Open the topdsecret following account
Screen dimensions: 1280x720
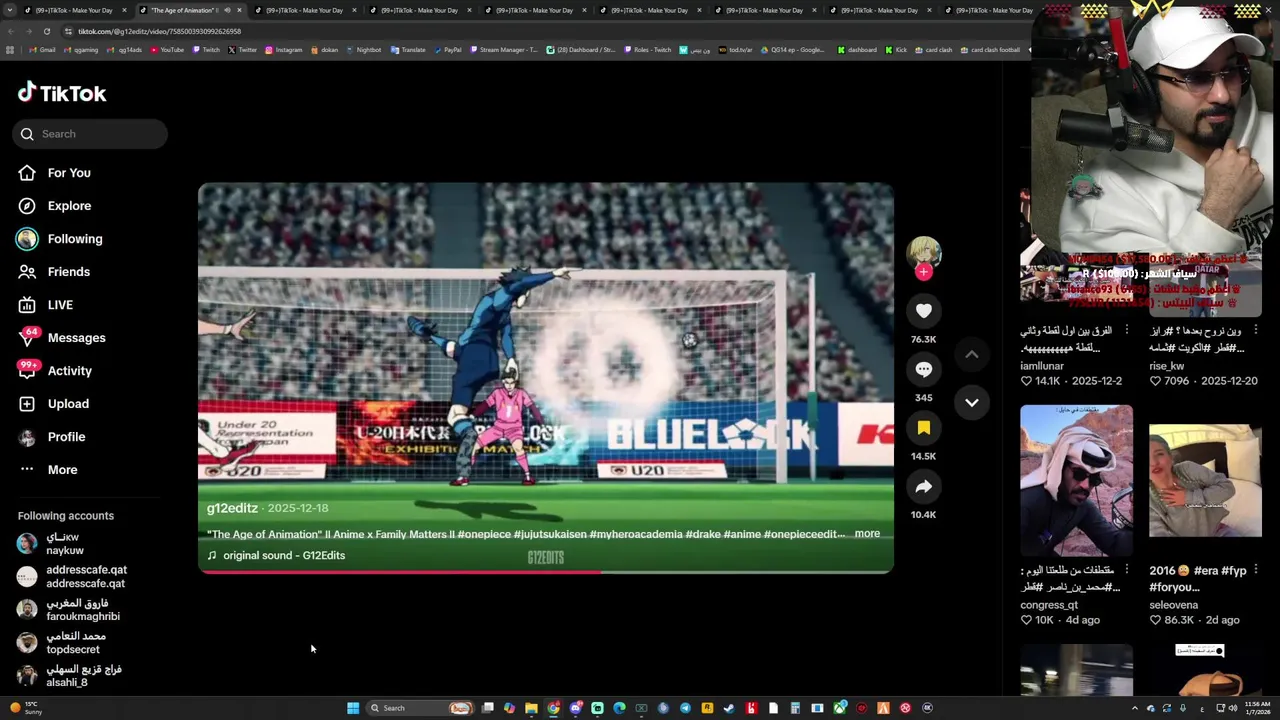61,643
